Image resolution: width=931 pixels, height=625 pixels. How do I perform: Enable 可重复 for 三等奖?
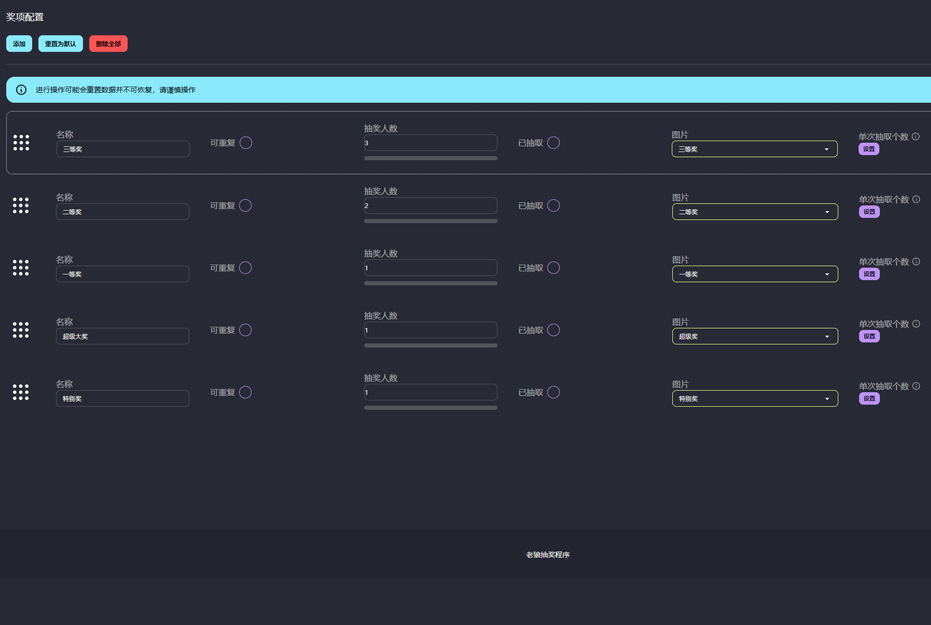pyautogui.click(x=245, y=143)
